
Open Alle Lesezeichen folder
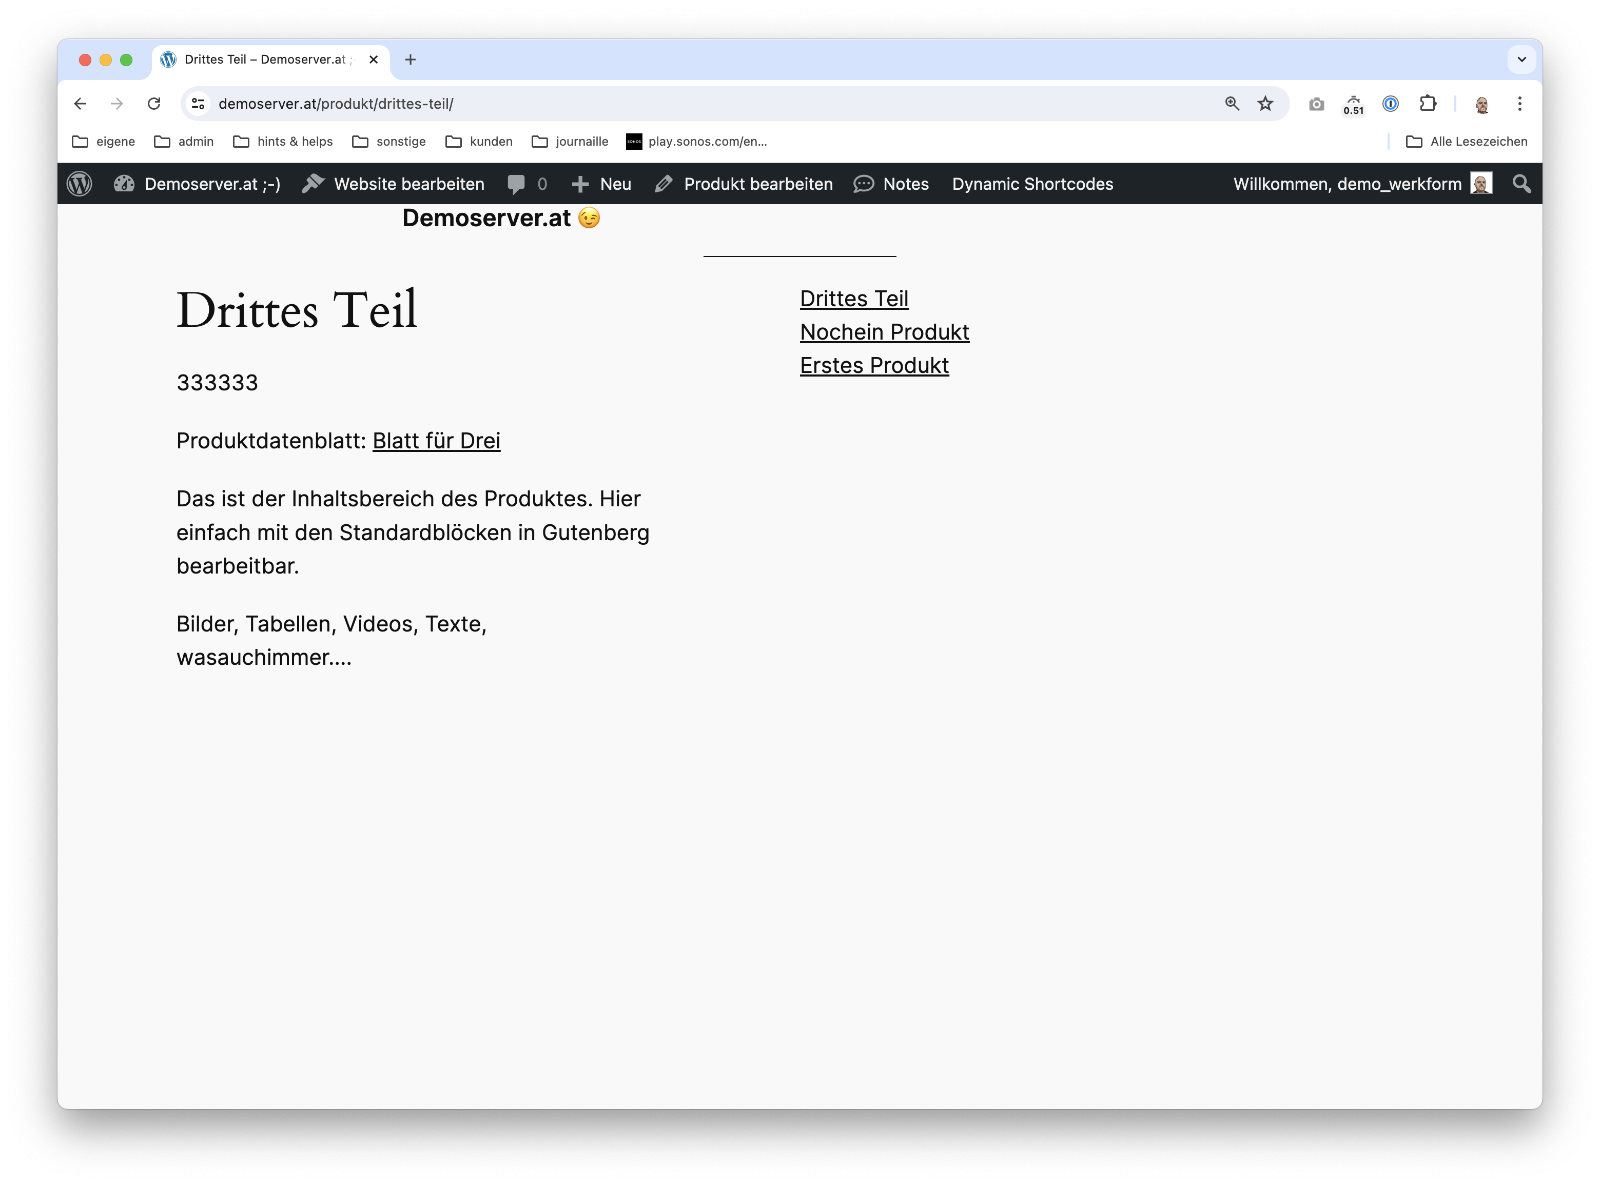pos(1467,142)
